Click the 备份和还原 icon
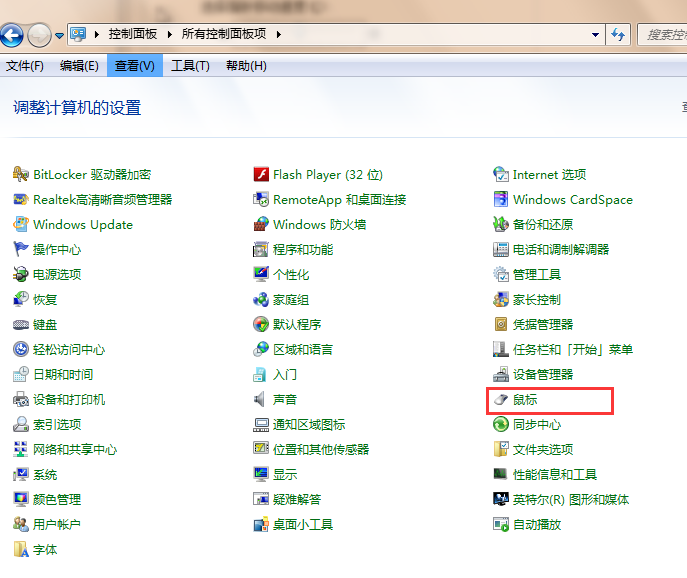The width and height of the screenshot is (687, 578). pyautogui.click(x=501, y=224)
